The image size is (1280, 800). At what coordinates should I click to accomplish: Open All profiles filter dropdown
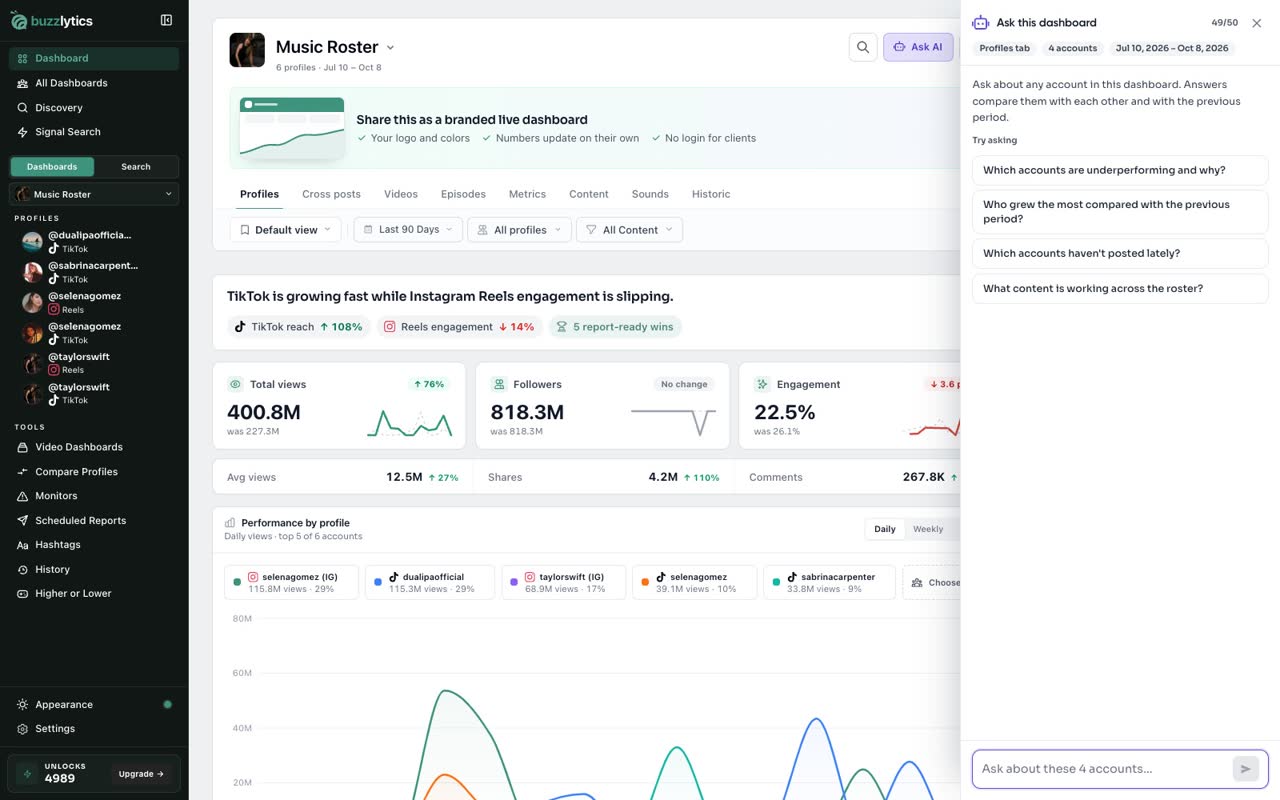pos(520,230)
